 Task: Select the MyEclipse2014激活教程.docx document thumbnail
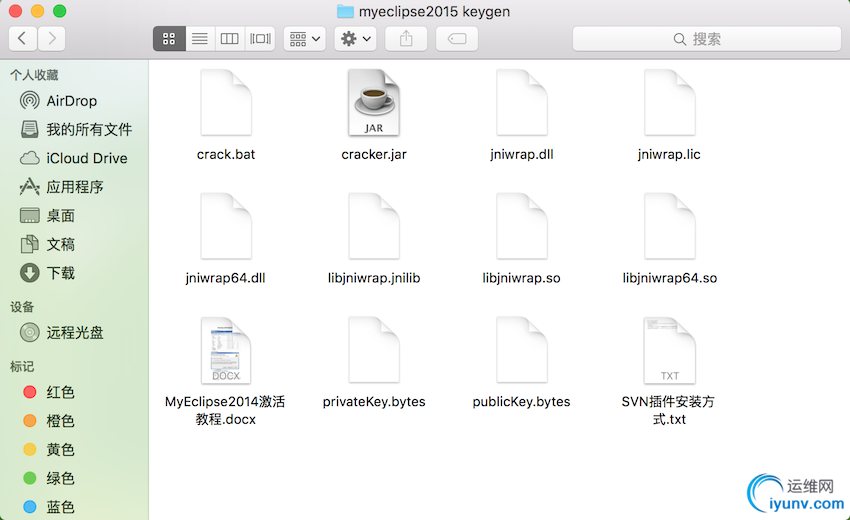pyautogui.click(x=226, y=350)
